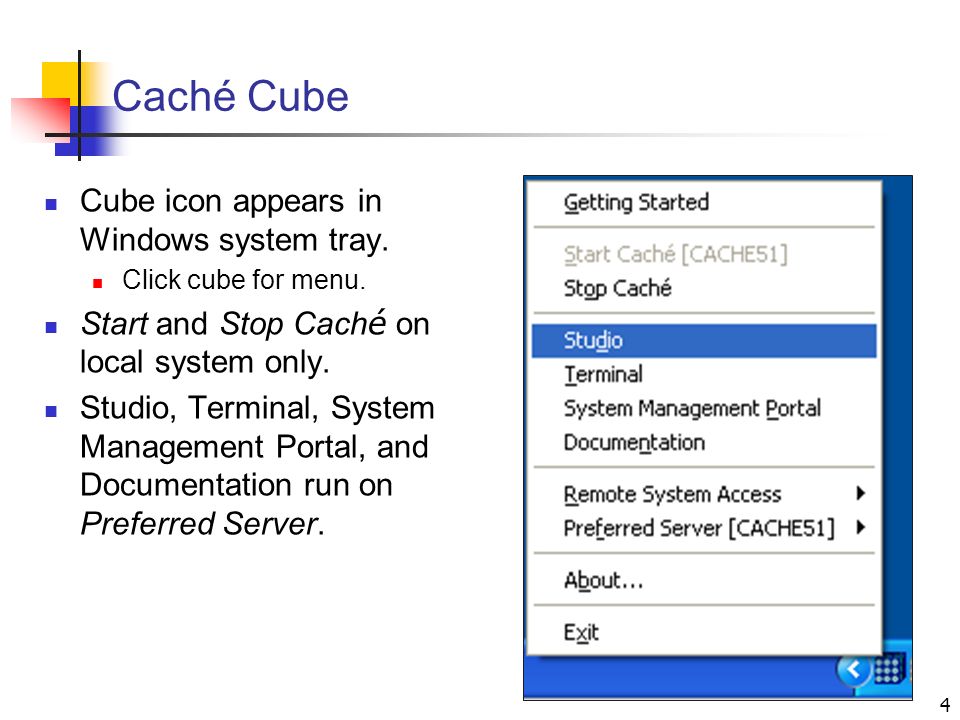The image size is (960, 720).
Task: Select disabled Start Caché [CACHE51] entry
Action: pos(703,254)
